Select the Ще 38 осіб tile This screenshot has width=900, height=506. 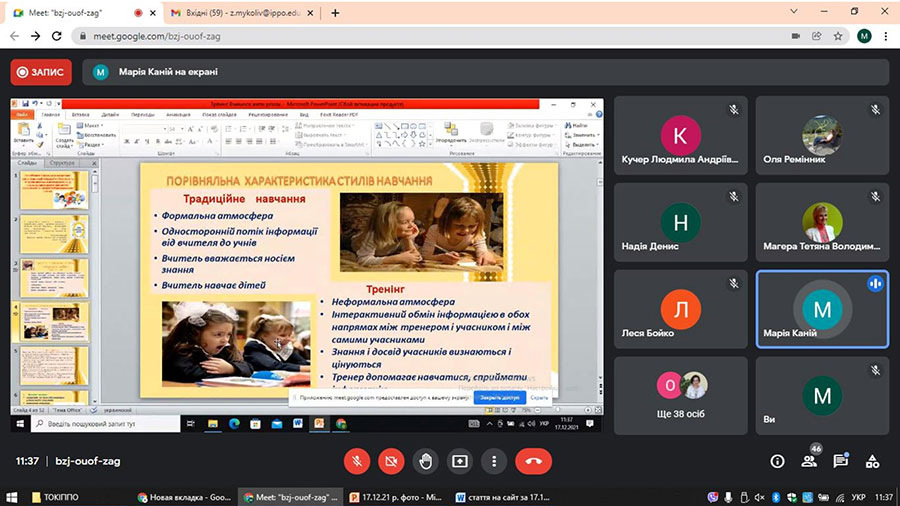(x=681, y=395)
